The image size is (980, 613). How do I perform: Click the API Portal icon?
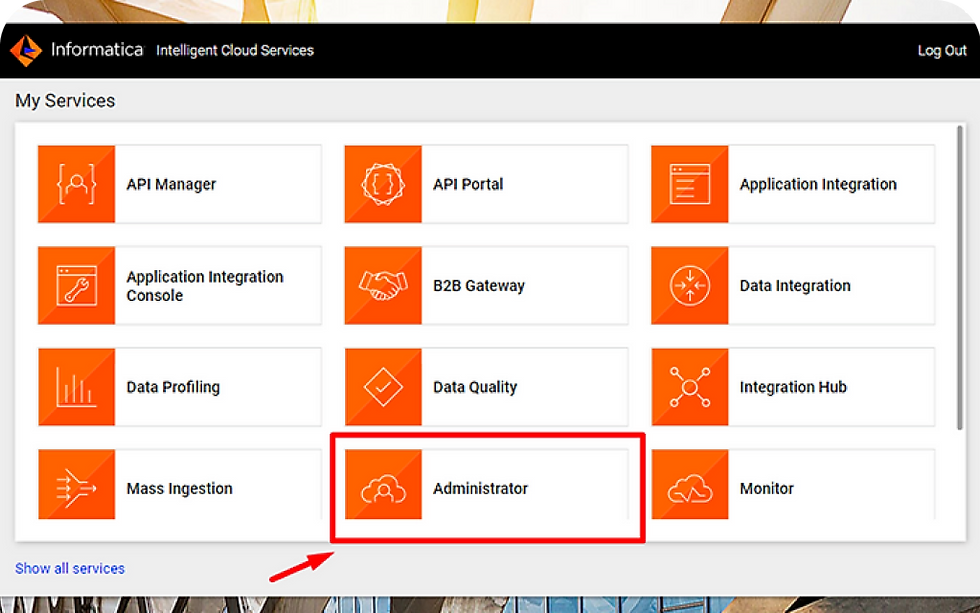[x=383, y=184]
